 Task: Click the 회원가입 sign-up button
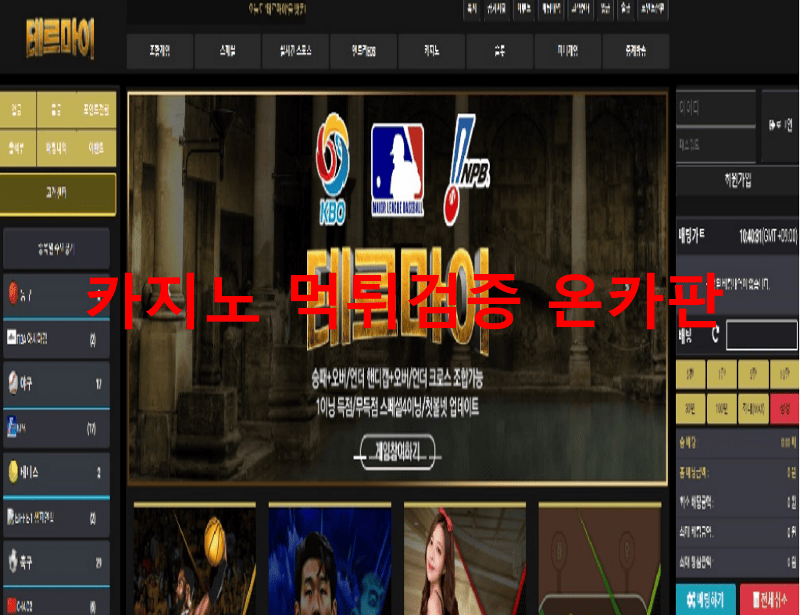point(737,180)
